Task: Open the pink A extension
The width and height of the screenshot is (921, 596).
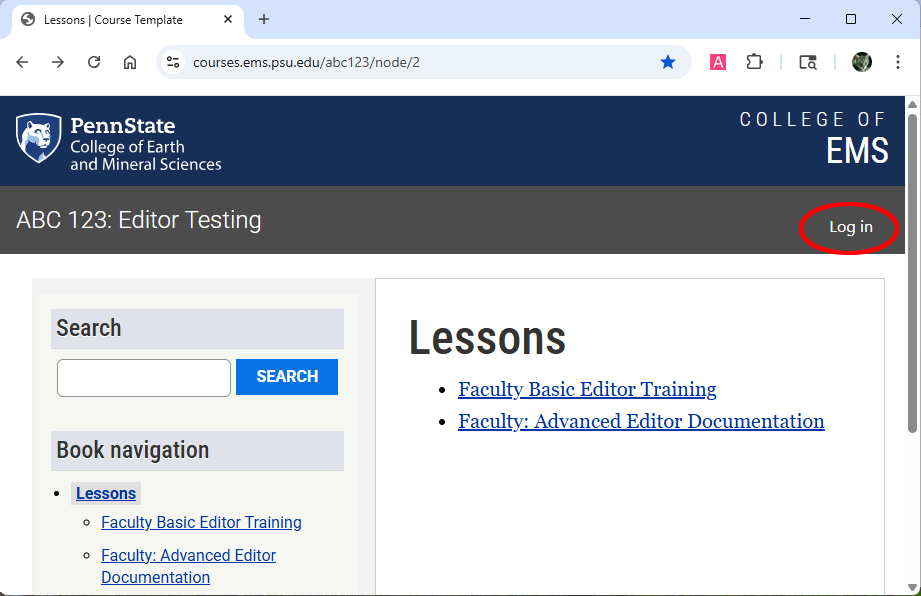Action: tap(718, 62)
